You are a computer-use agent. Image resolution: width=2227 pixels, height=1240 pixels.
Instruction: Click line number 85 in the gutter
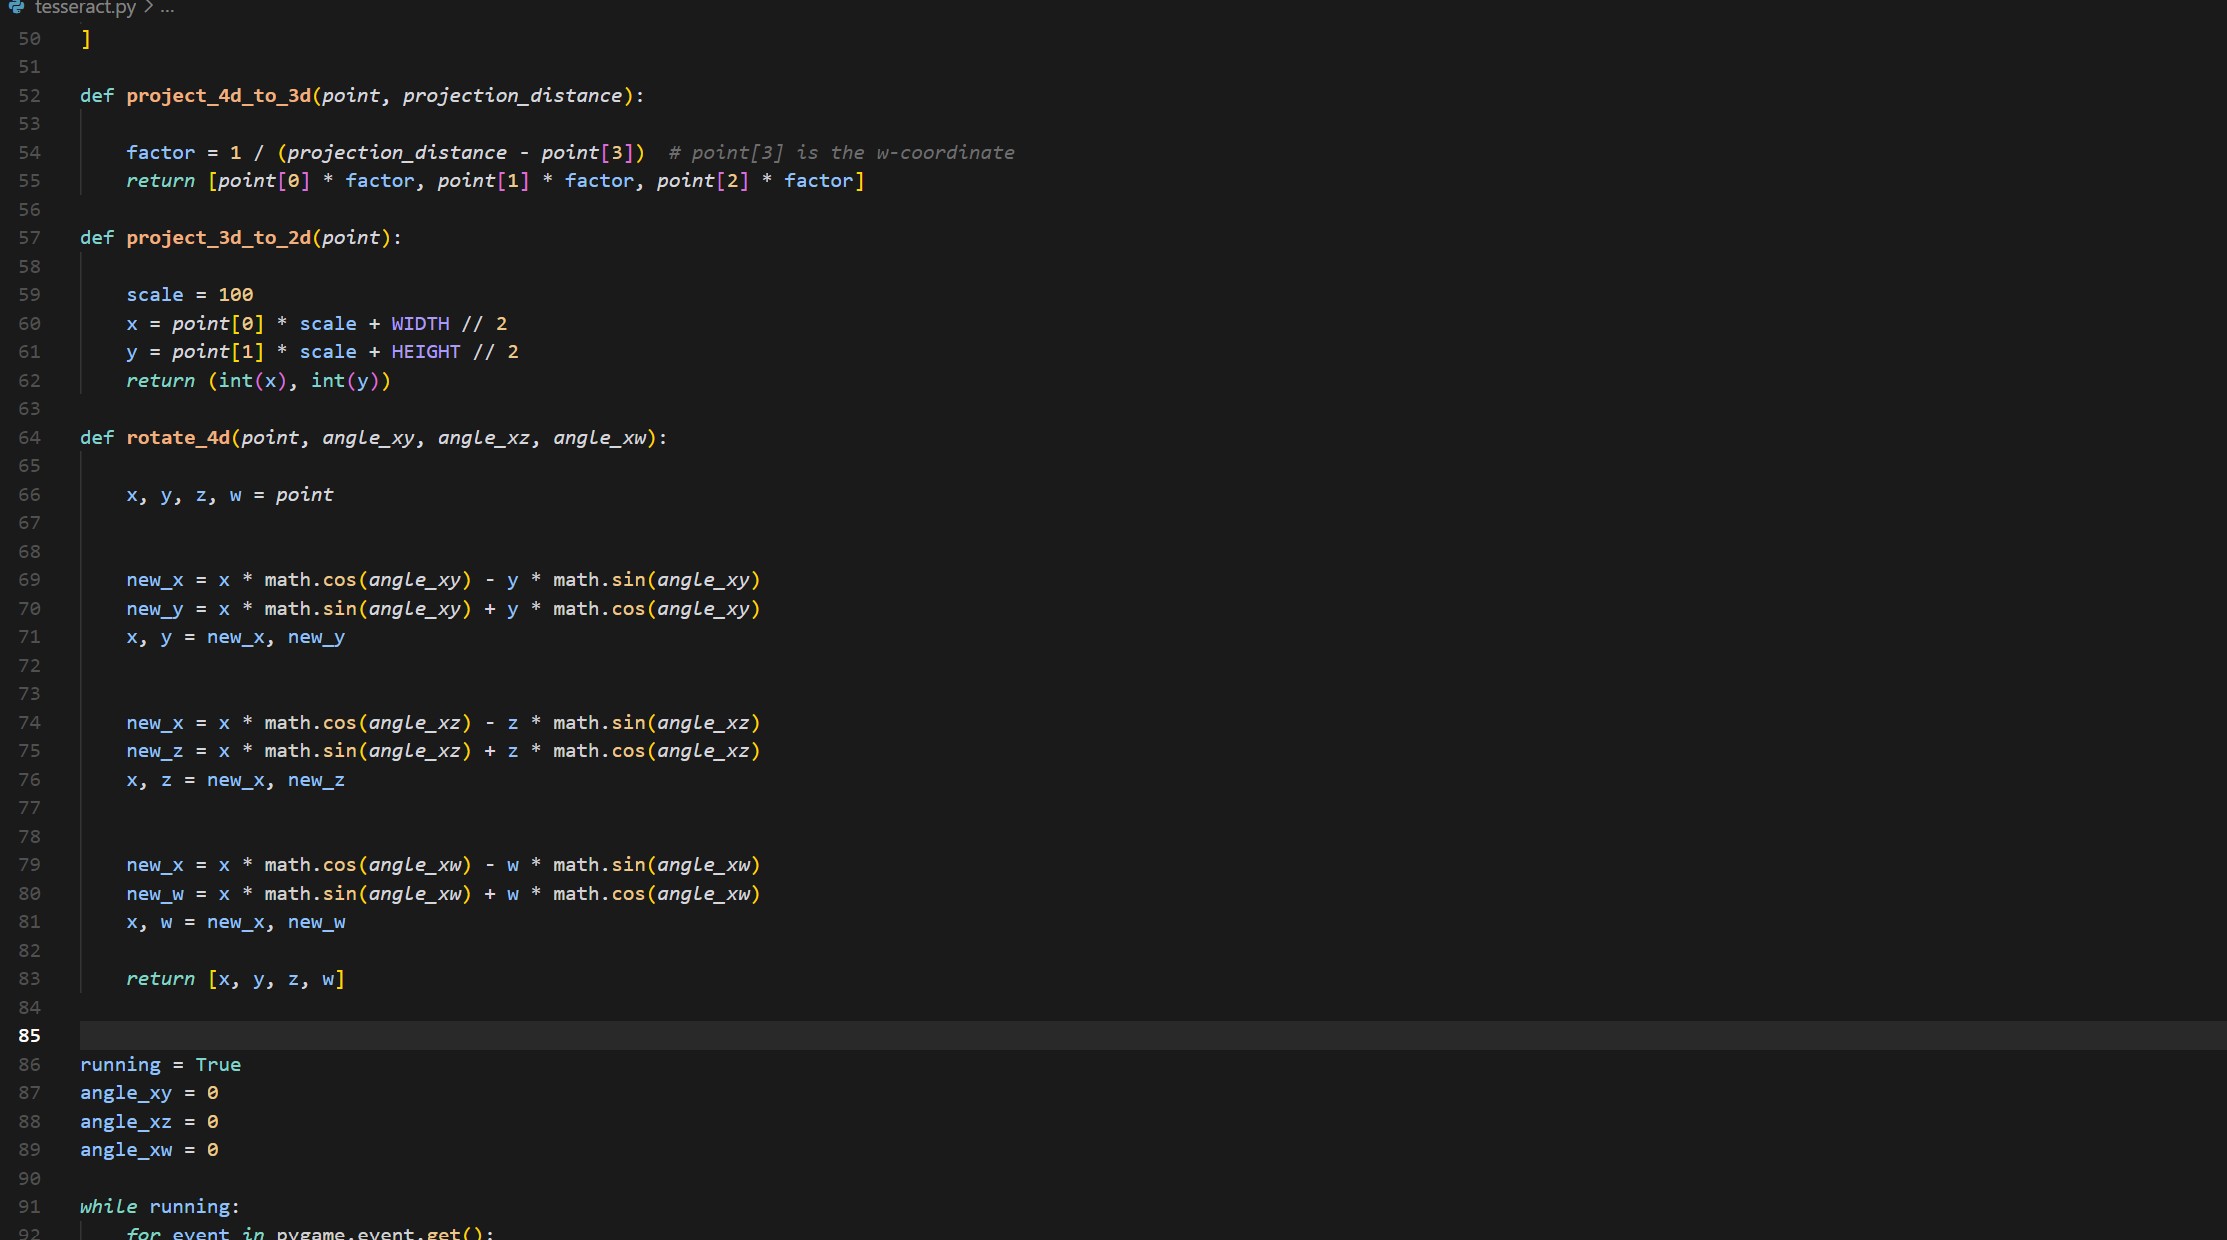(x=29, y=1036)
